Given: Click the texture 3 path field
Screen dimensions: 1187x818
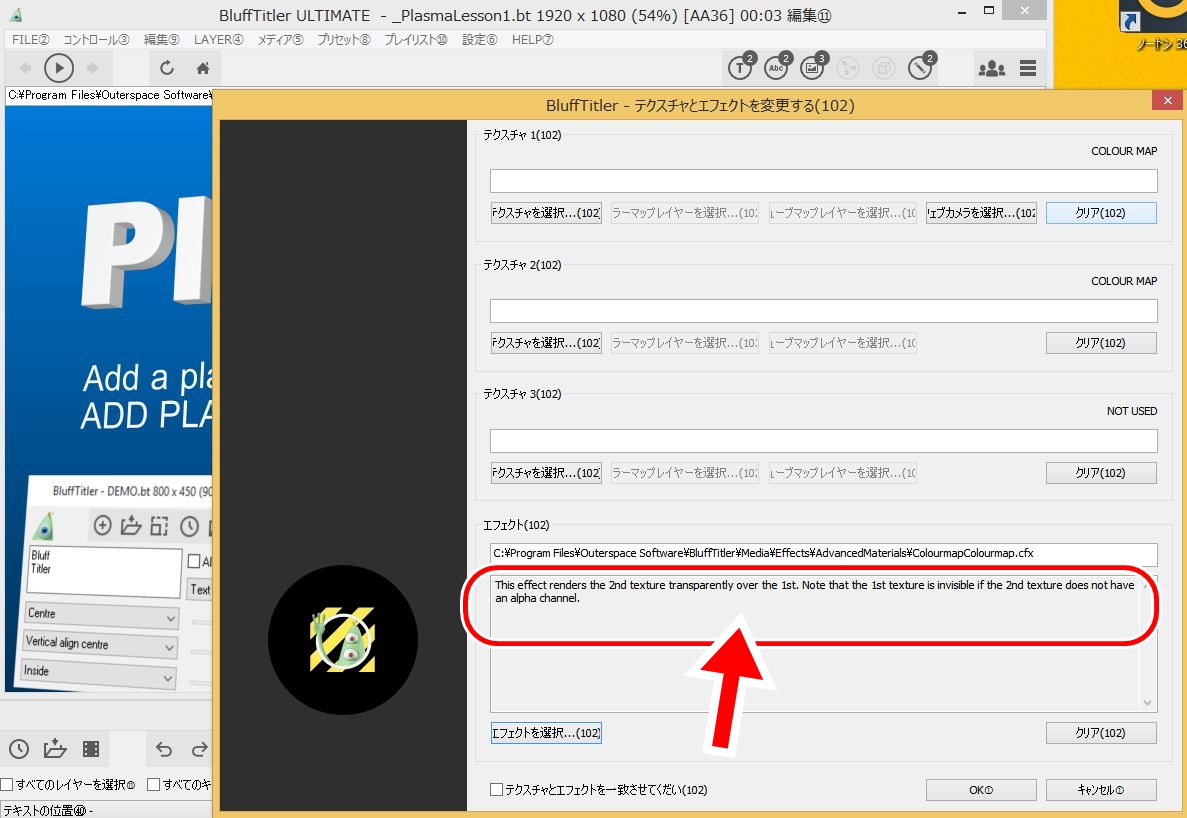Looking at the screenshot, I should [824, 441].
